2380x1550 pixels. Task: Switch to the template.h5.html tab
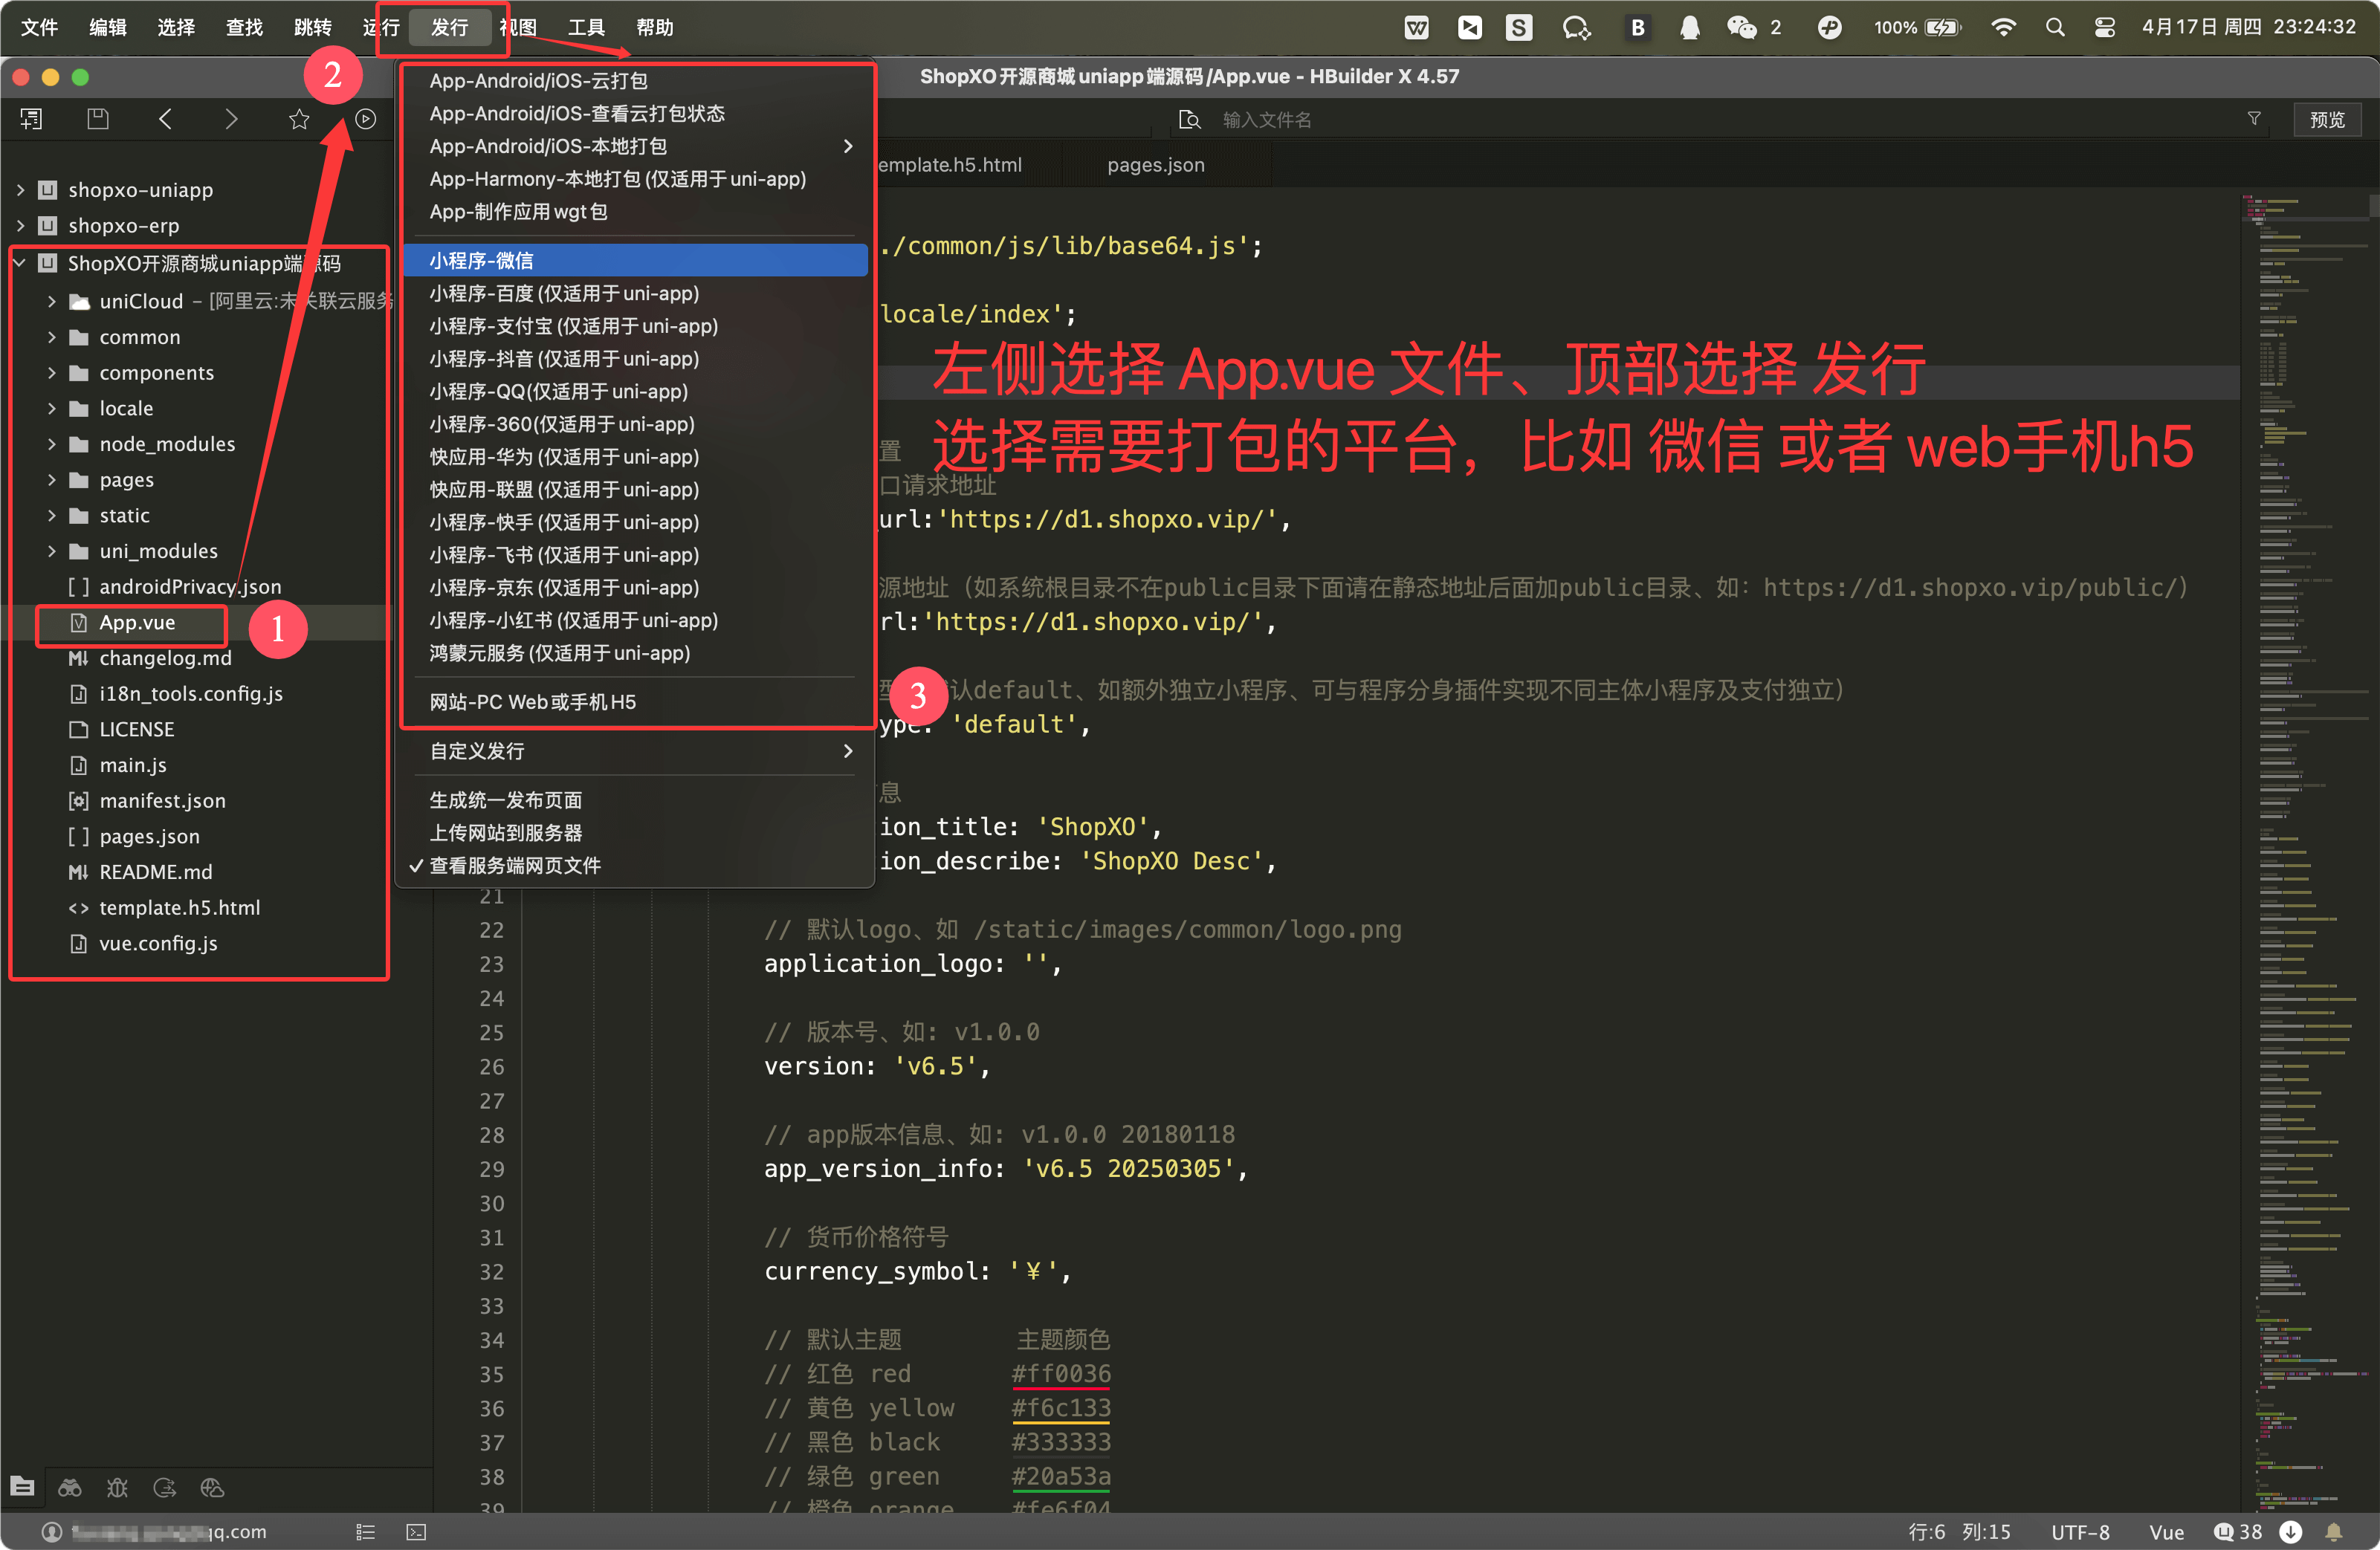(x=950, y=165)
